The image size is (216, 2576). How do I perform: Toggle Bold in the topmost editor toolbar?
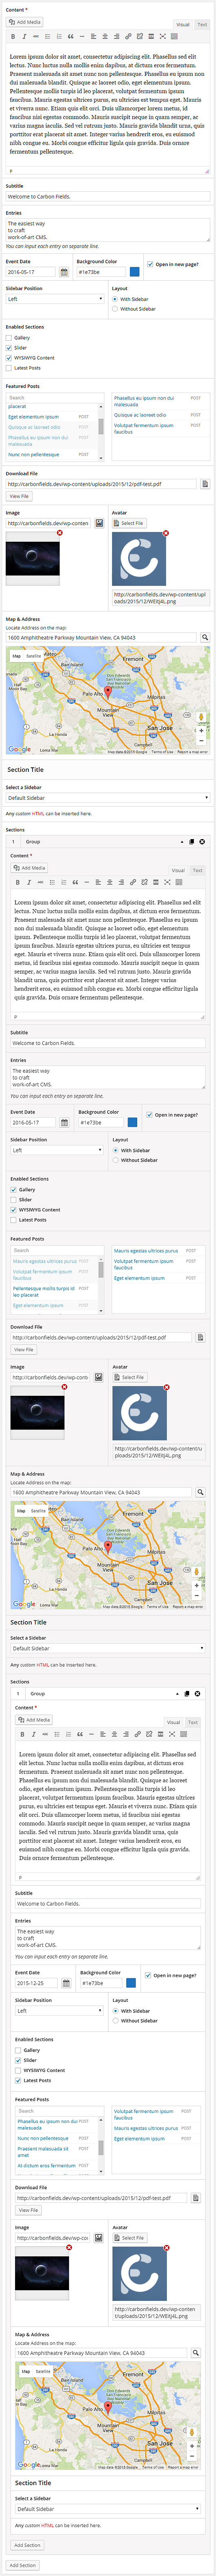[x=13, y=36]
